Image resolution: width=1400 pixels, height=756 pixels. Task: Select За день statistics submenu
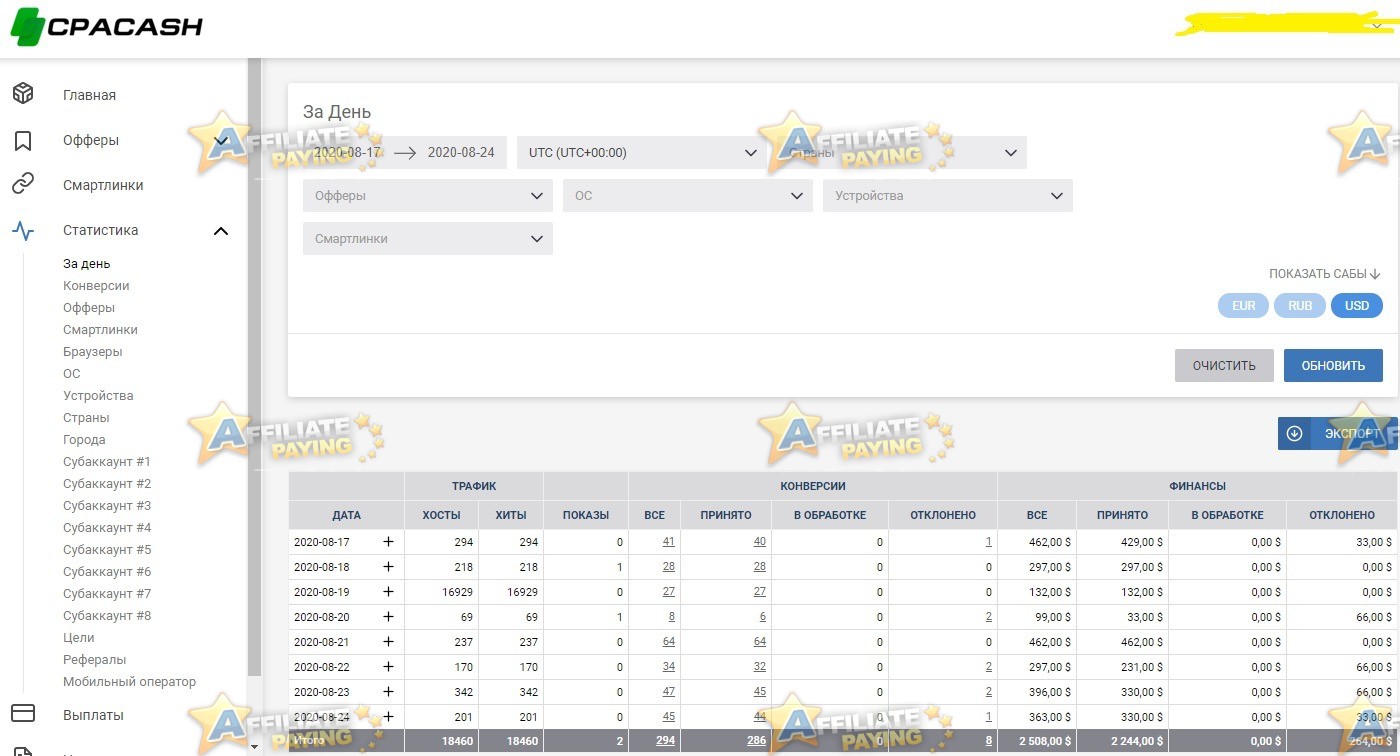tap(87, 264)
